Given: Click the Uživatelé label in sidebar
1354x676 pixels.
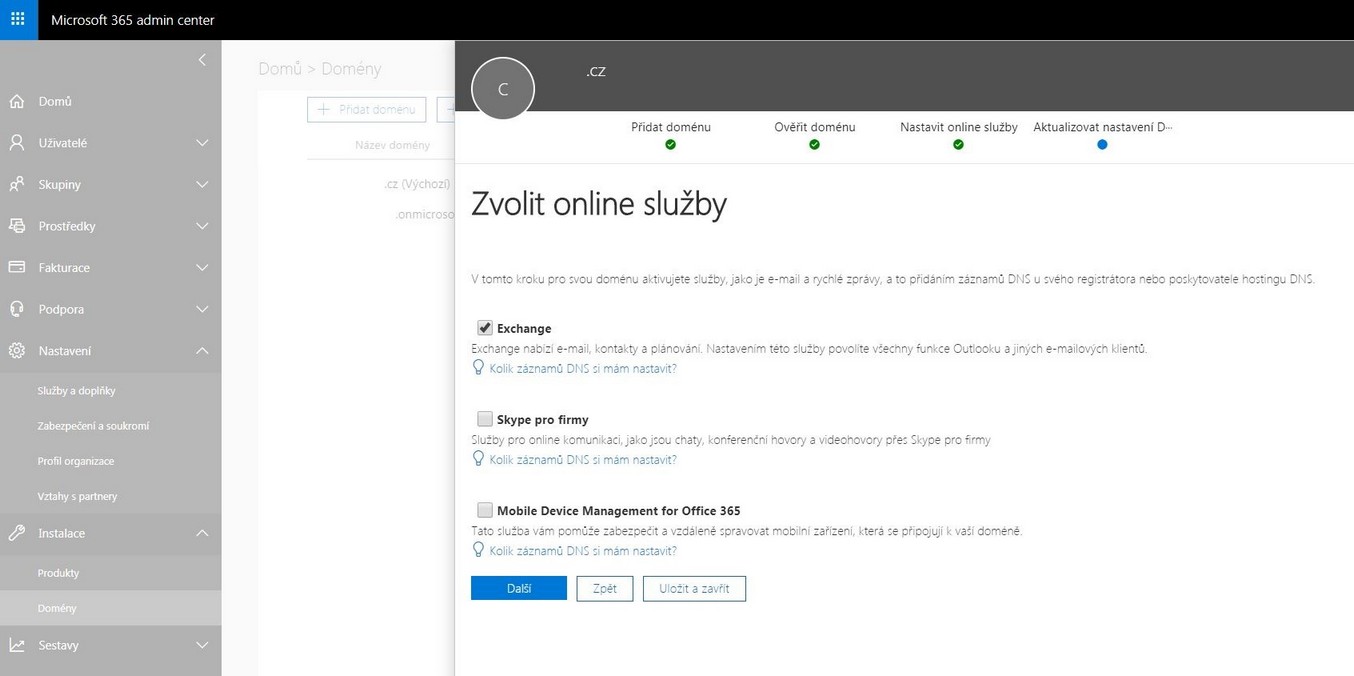Looking at the screenshot, I should click(63, 143).
